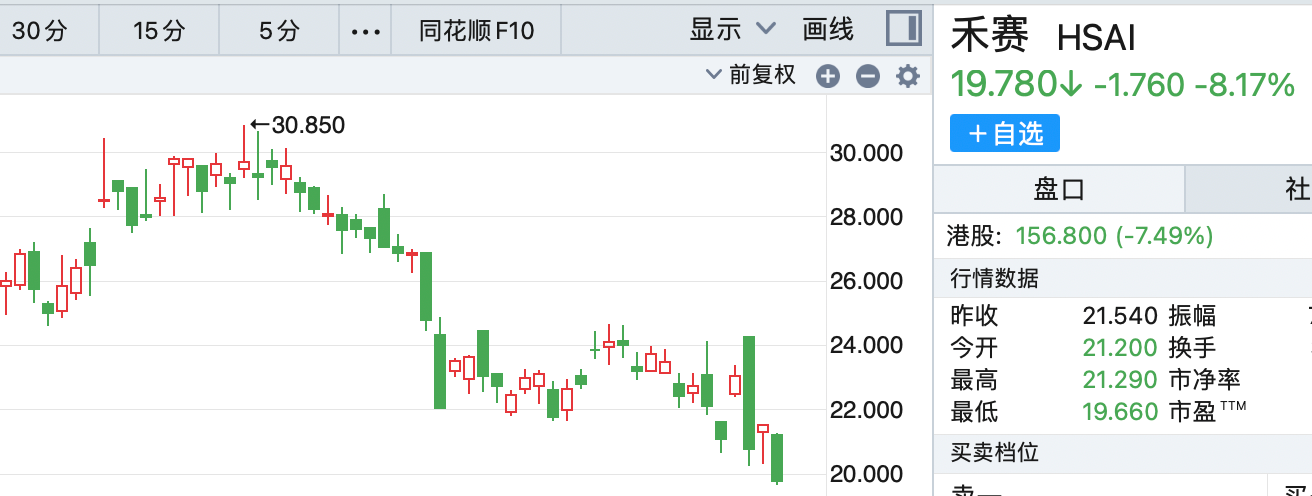Click the 30.850 high price marker
Image resolution: width=1312 pixels, height=496 pixels.
coord(298,125)
